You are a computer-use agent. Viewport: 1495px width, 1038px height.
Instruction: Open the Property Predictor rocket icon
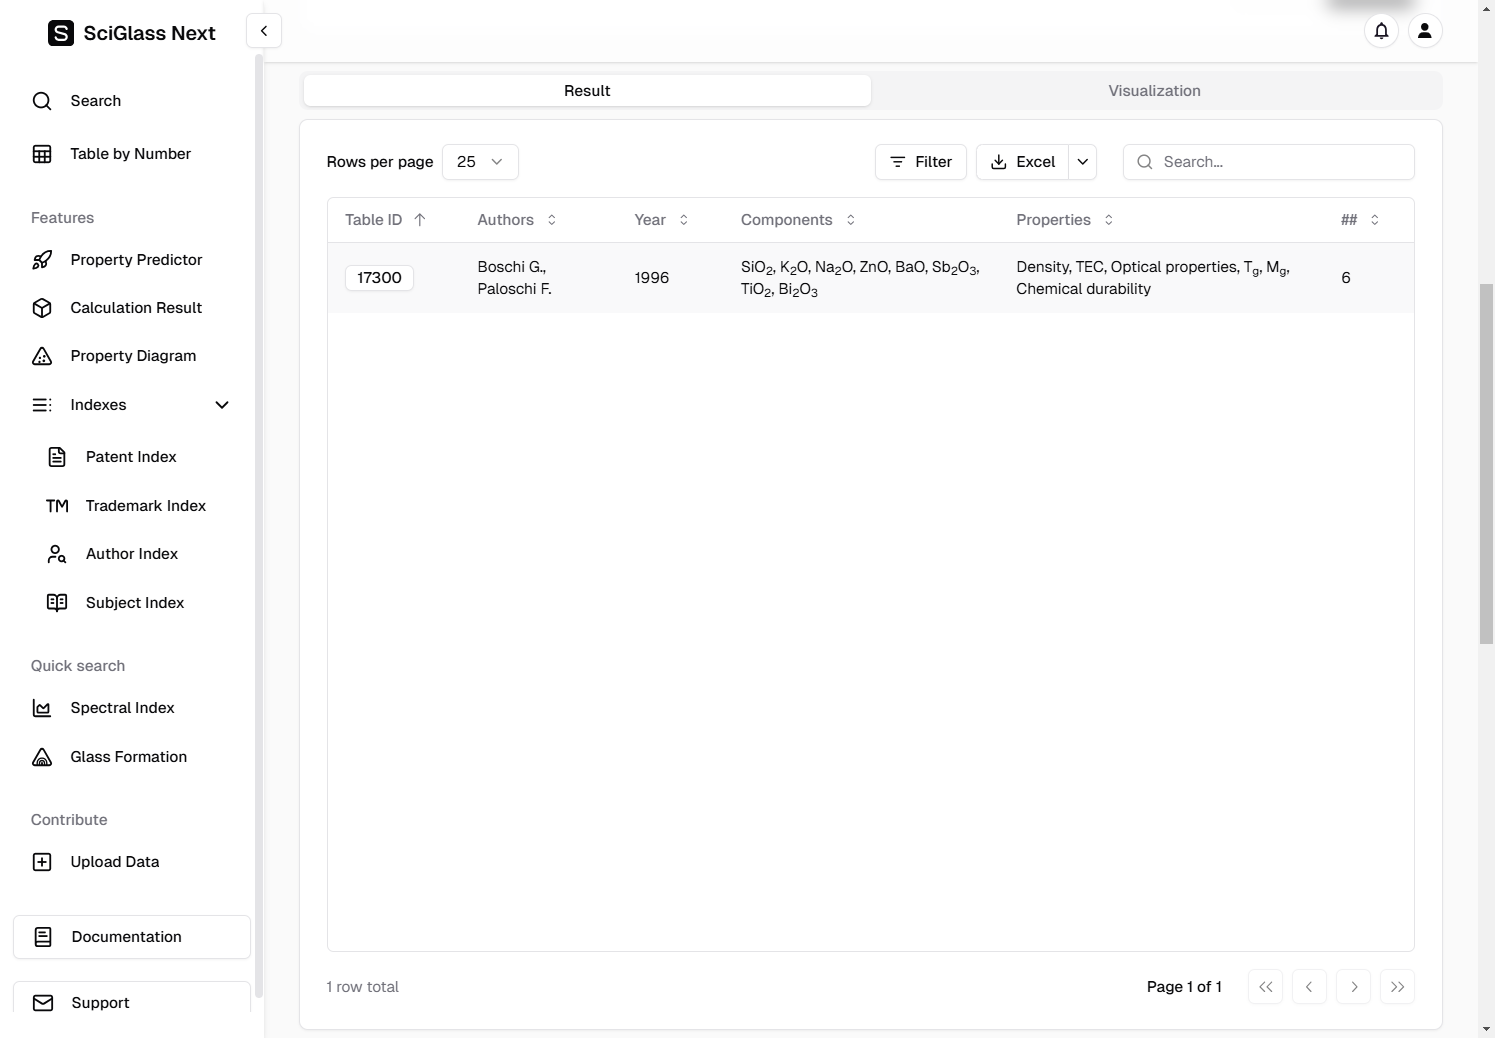click(x=42, y=260)
